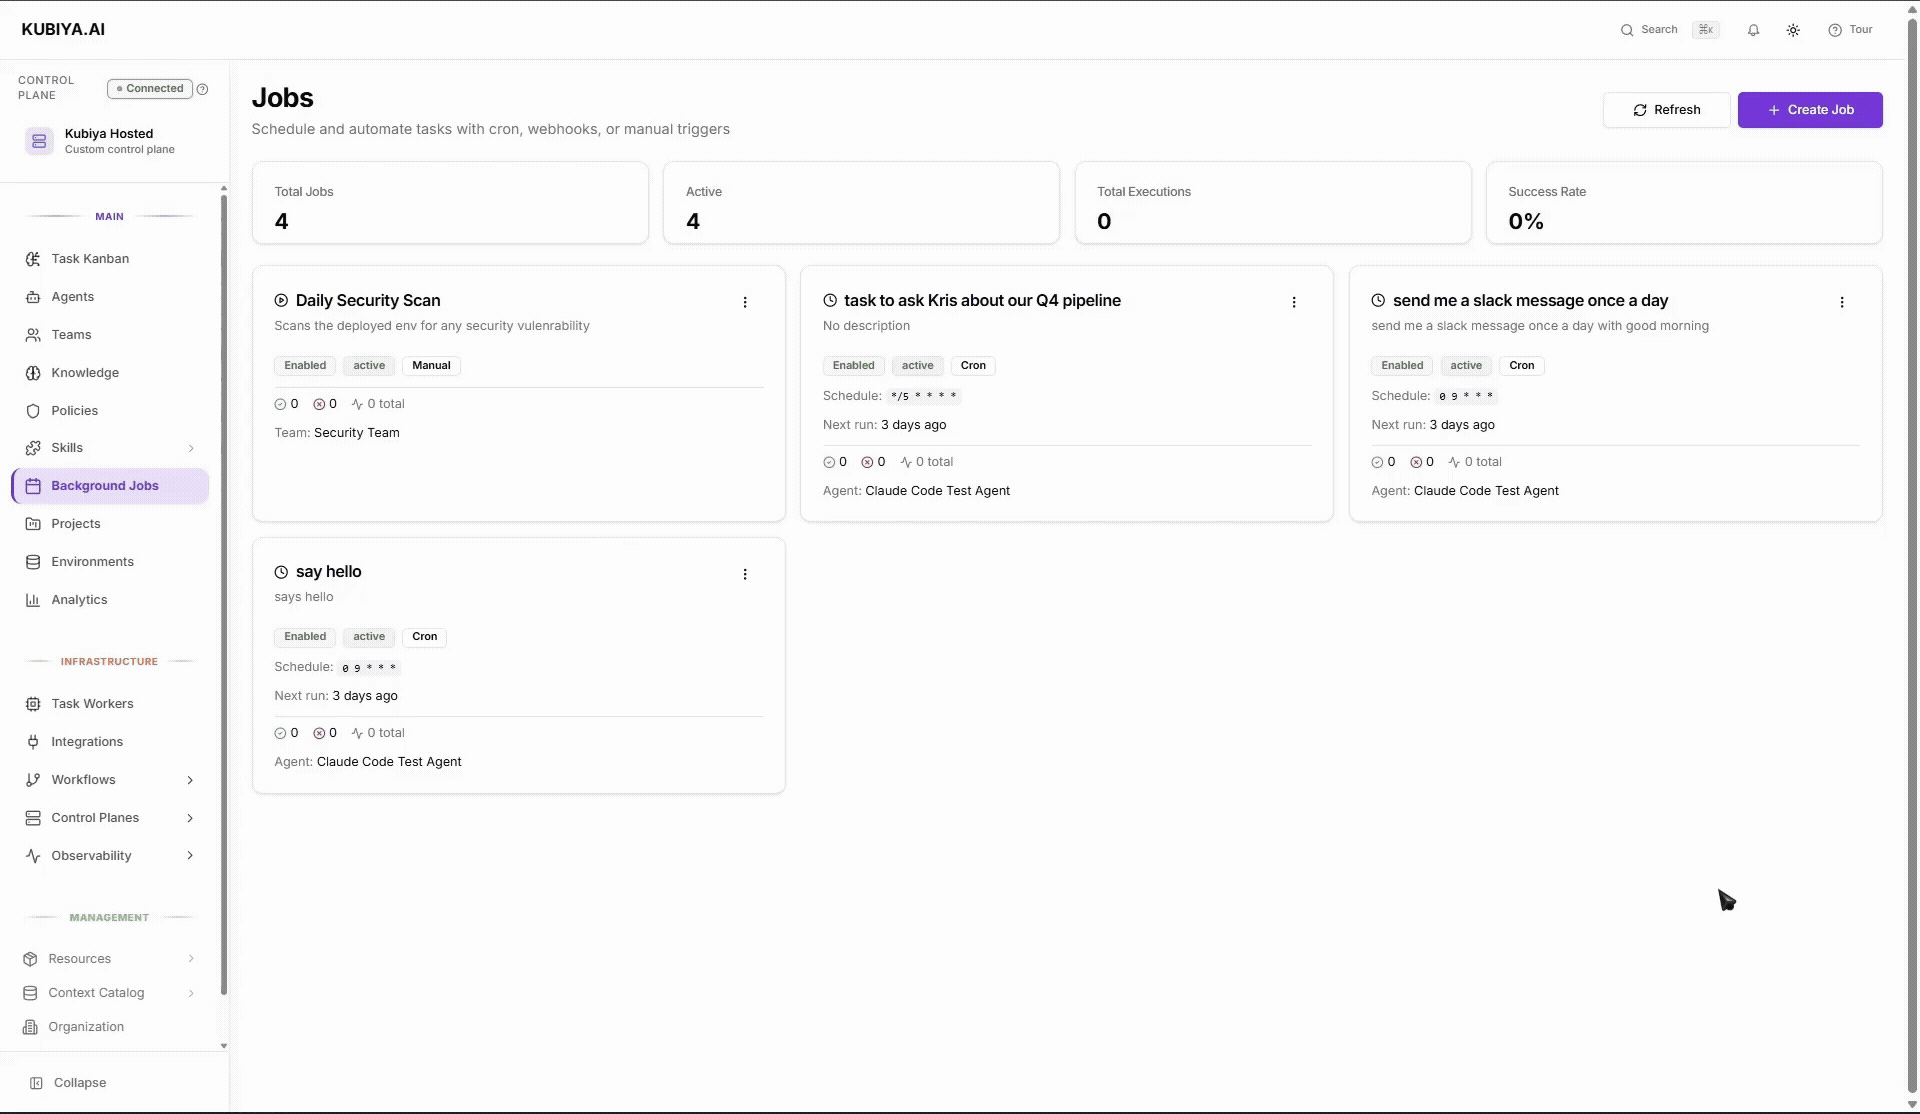Open the Task Kanban section in the sidebar
The width and height of the screenshot is (1920, 1114).
coord(90,258)
